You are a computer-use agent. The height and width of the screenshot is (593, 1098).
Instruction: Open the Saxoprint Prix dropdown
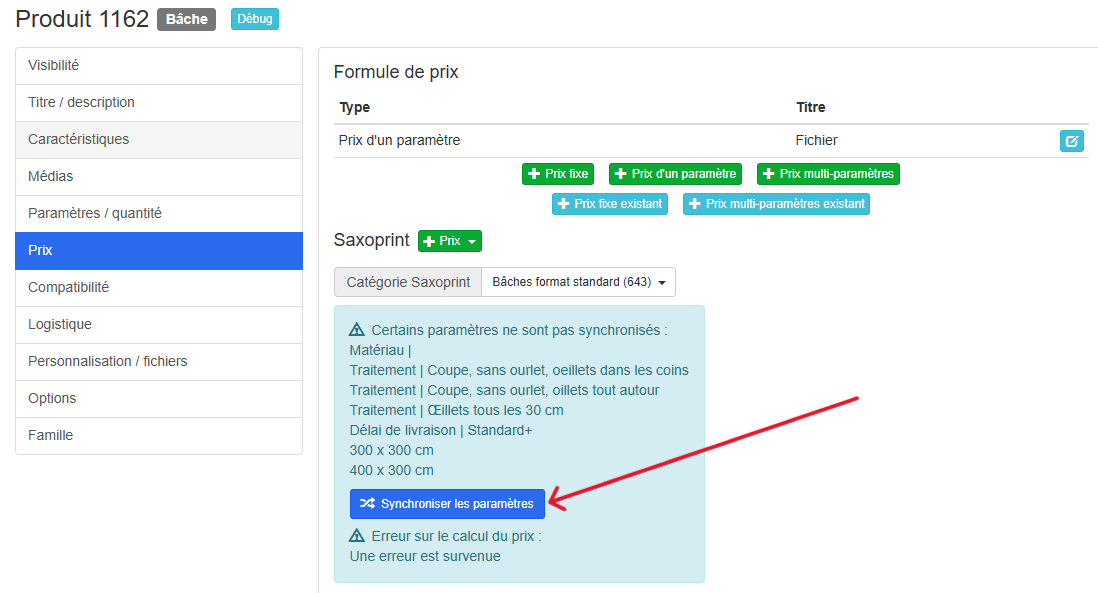coord(450,241)
